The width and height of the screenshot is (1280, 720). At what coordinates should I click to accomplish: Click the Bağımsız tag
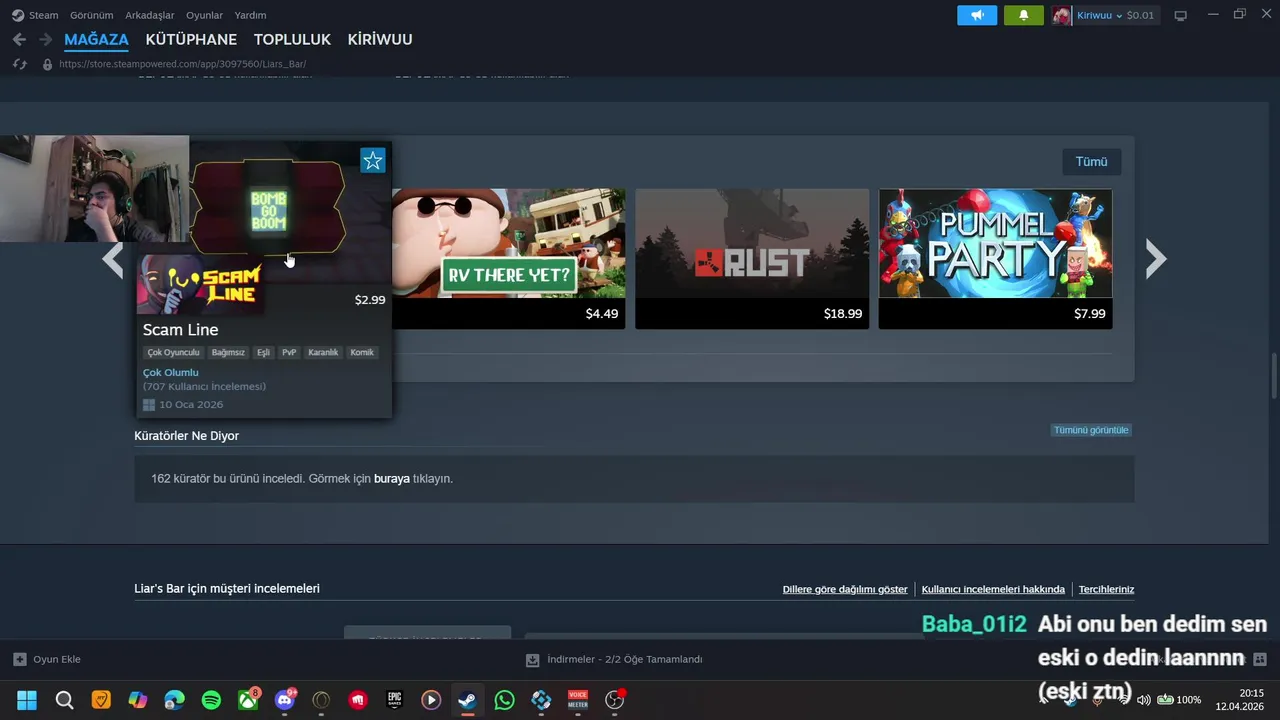click(x=228, y=353)
